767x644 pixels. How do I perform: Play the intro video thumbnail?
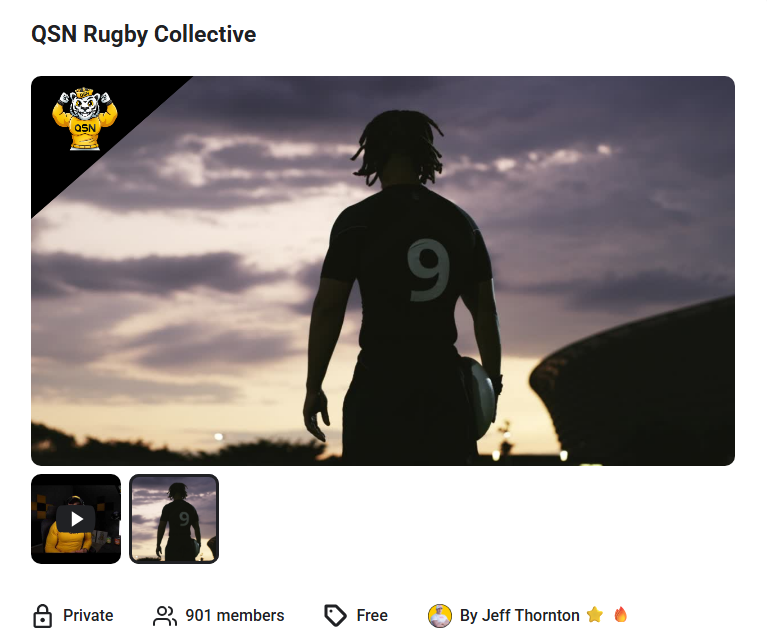point(76,519)
